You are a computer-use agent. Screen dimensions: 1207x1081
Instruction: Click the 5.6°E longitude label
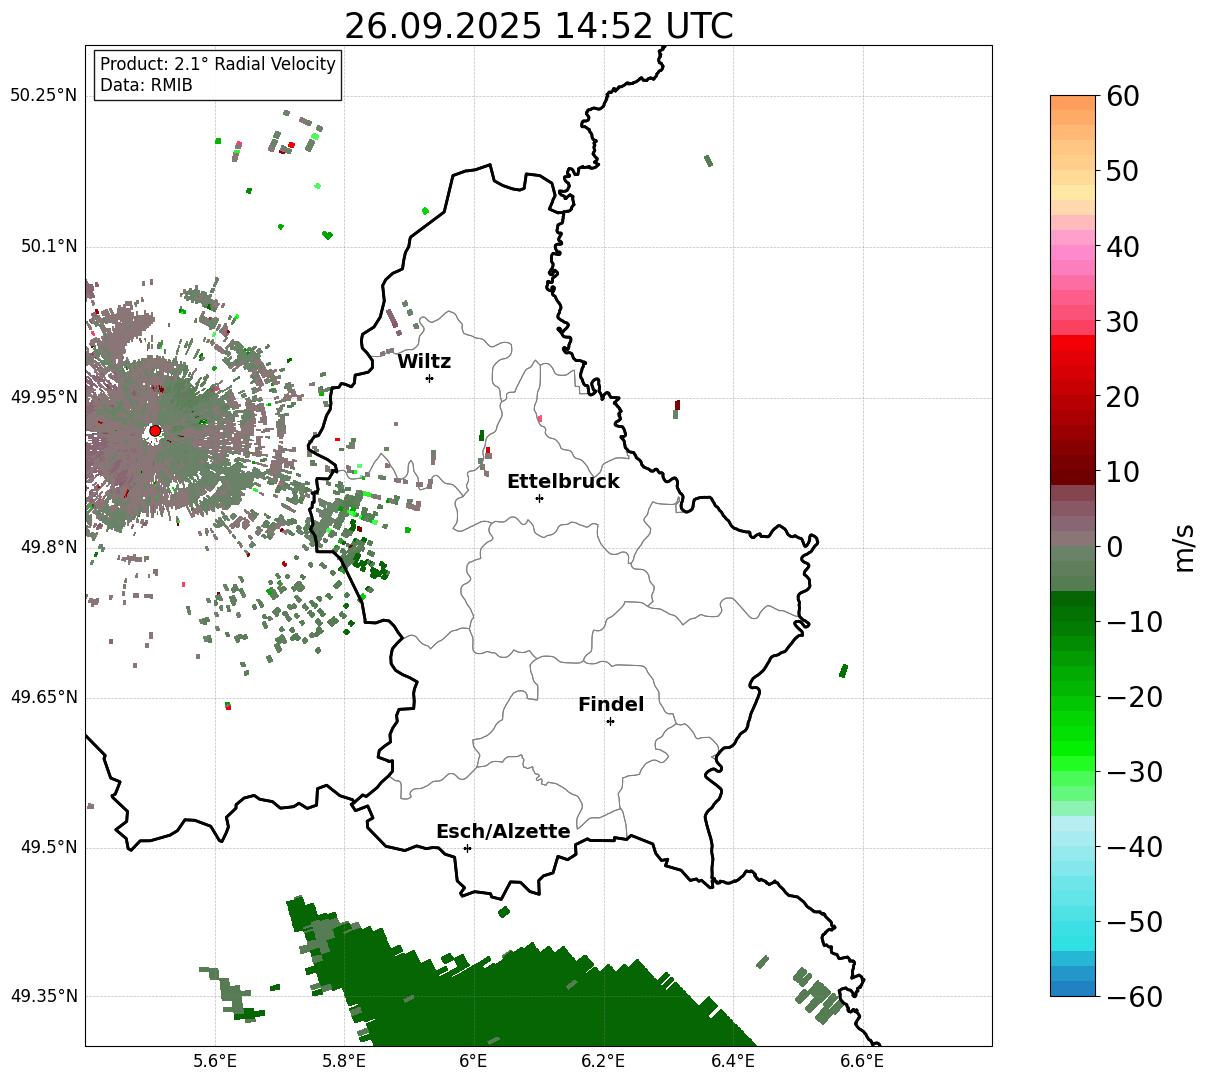(x=215, y=1062)
